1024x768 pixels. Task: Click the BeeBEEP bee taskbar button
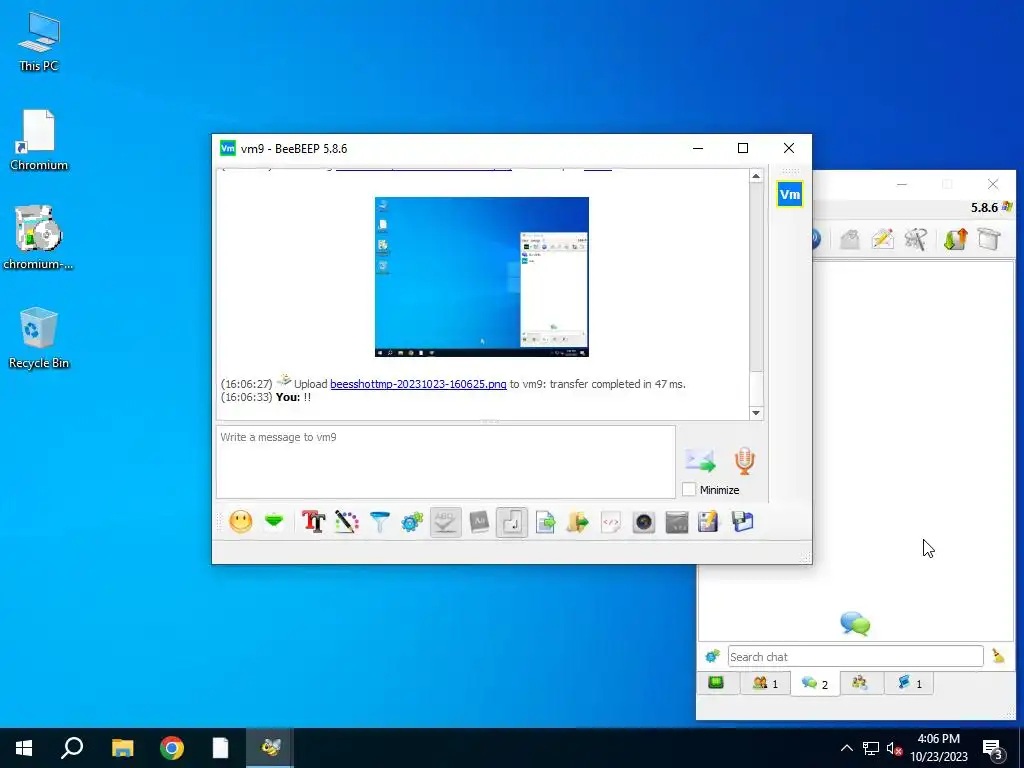tap(270, 748)
